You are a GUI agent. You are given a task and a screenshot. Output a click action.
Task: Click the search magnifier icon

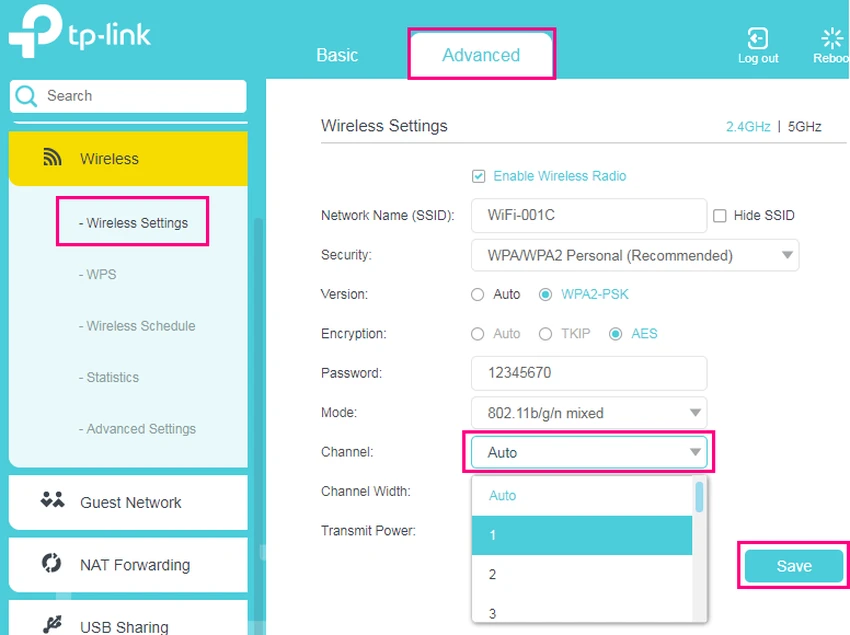click(x=26, y=96)
